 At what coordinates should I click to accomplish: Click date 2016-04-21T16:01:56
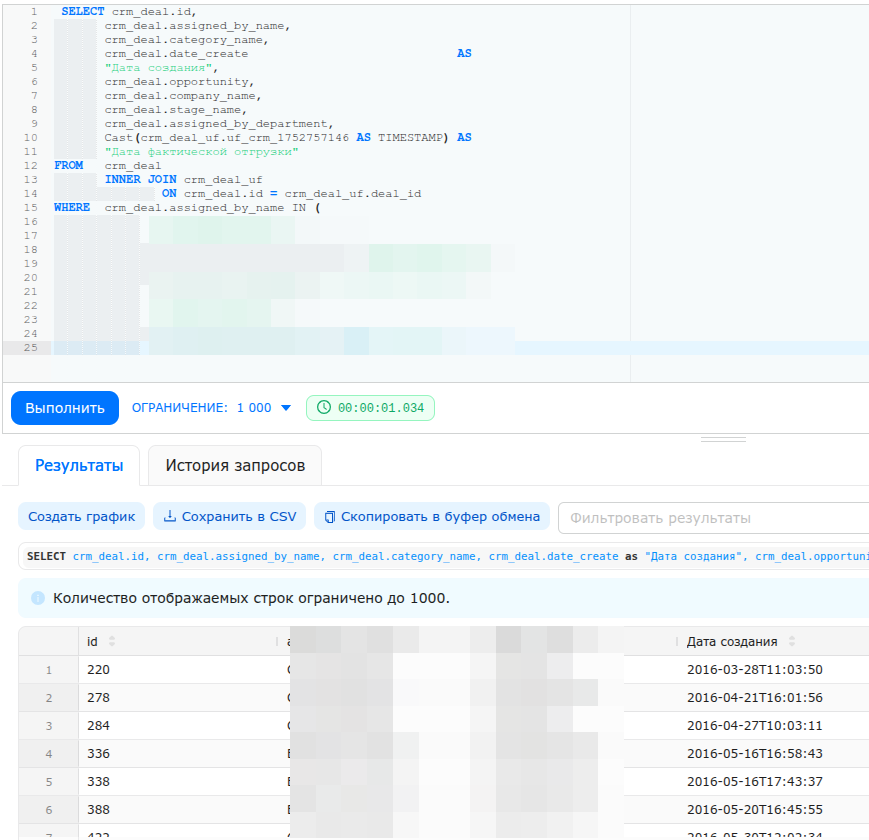click(x=754, y=698)
